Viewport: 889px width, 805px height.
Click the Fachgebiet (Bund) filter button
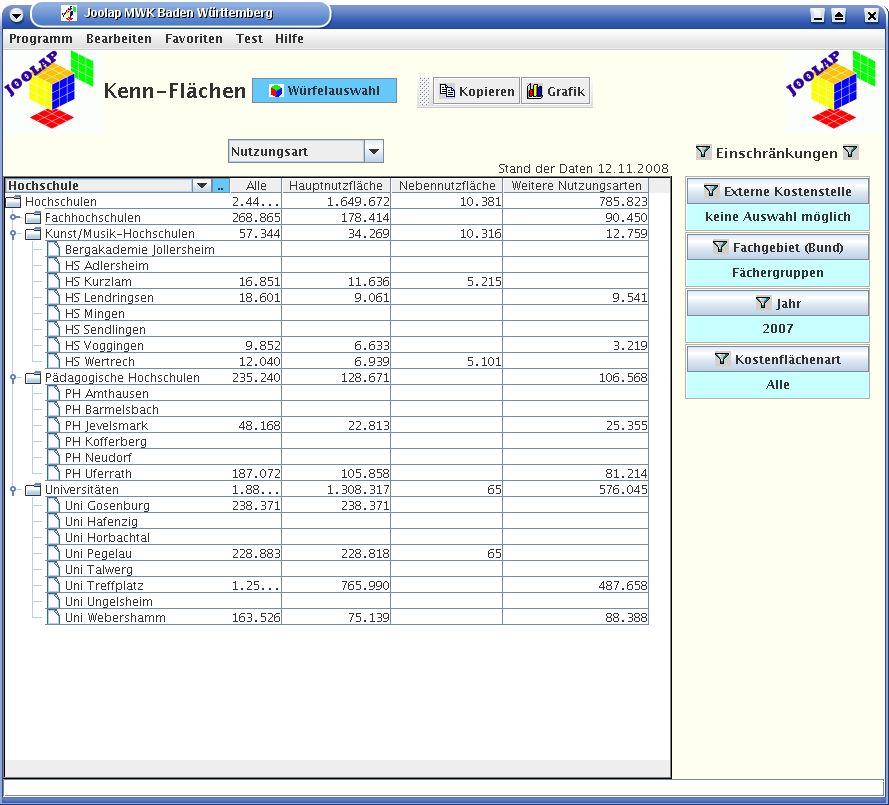pyautogui.click(x=777, y=247)
